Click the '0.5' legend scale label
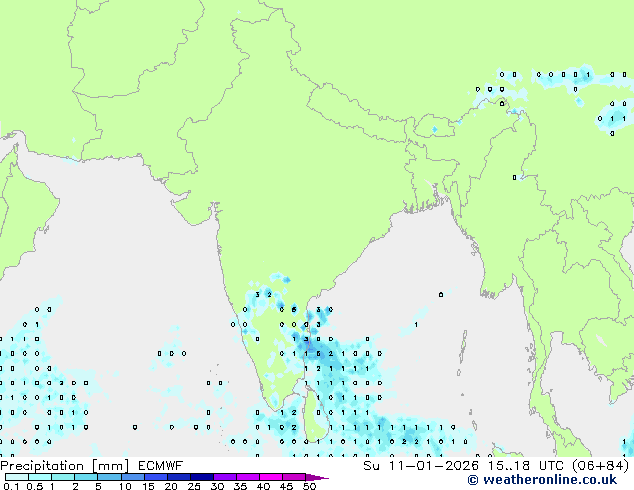 pyautogui.click(x=35, y=486)
